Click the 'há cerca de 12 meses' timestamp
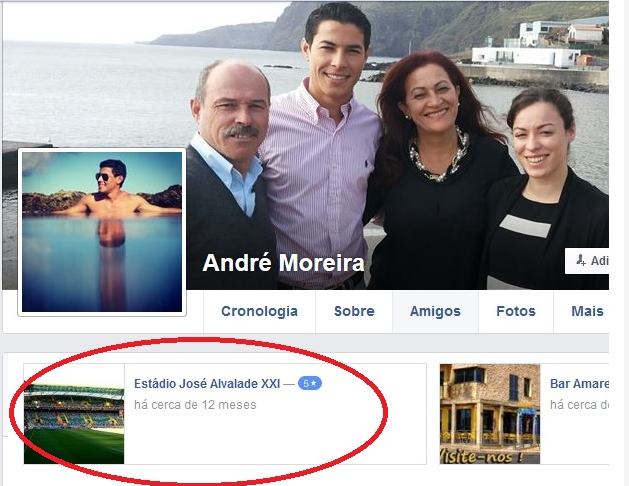The width and height of the screenshot is (629, 486). tap(195, 405)
